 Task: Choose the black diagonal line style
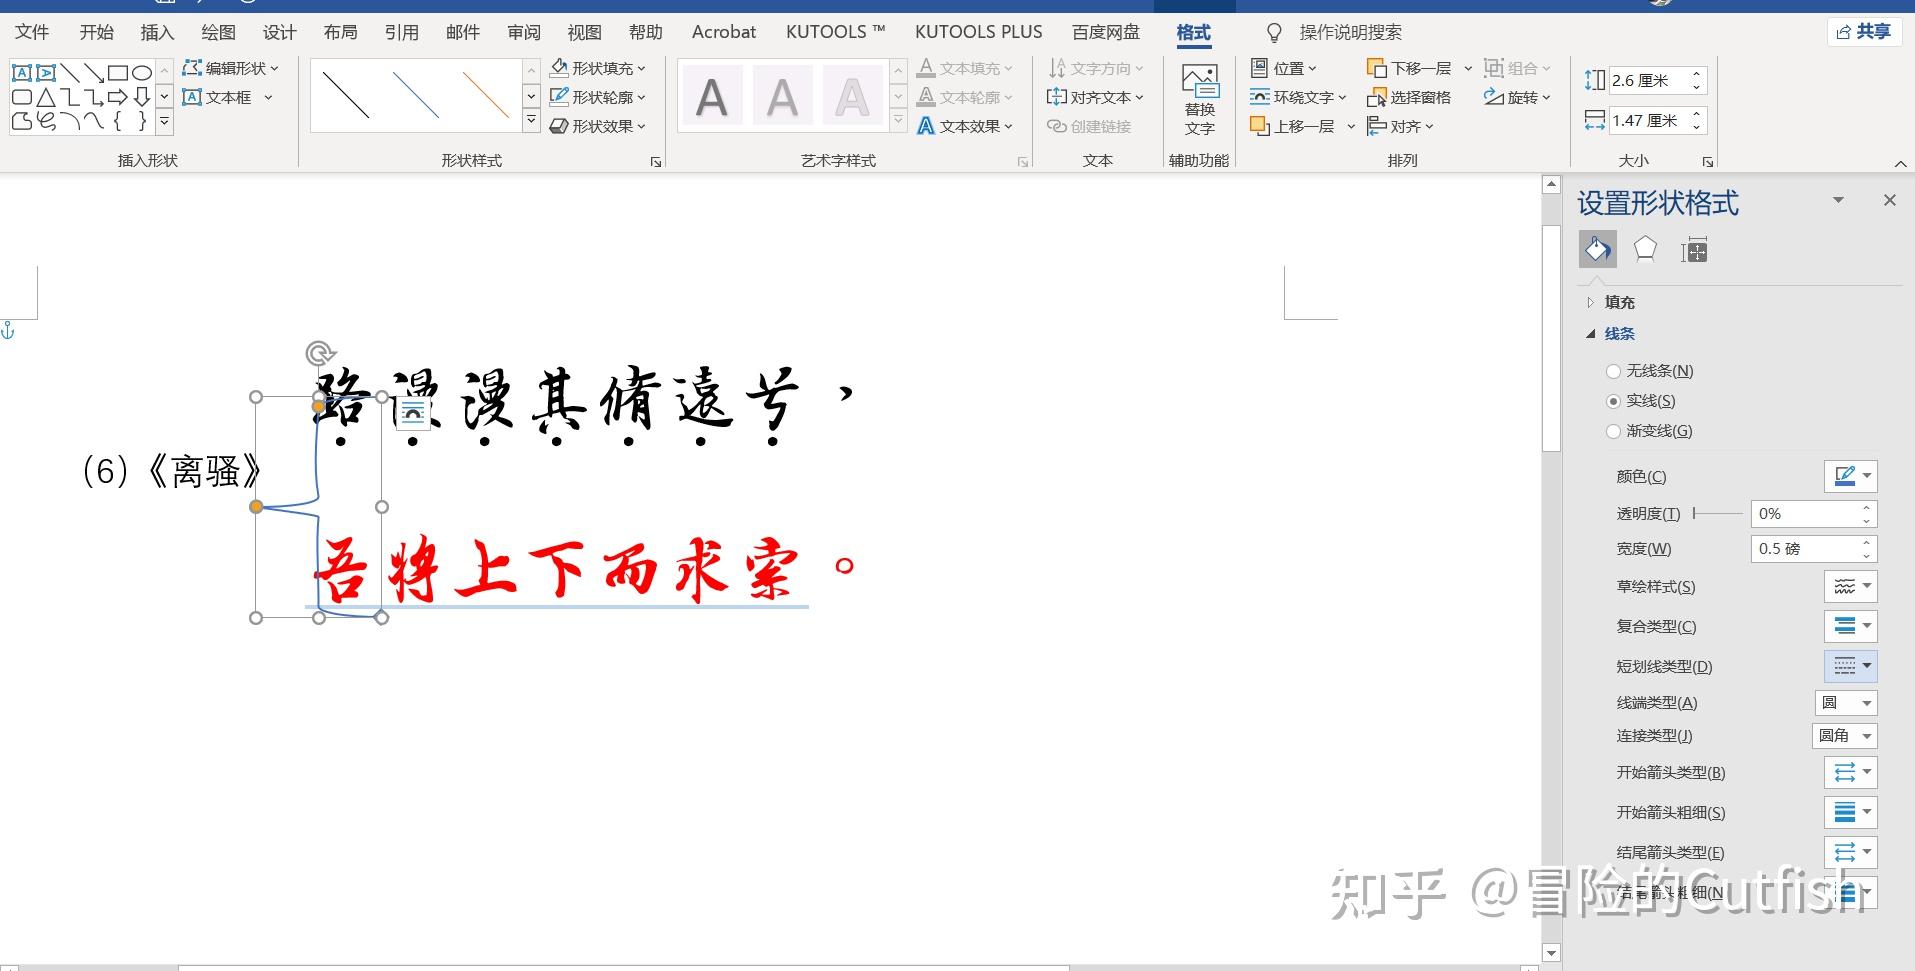[346, 96]
